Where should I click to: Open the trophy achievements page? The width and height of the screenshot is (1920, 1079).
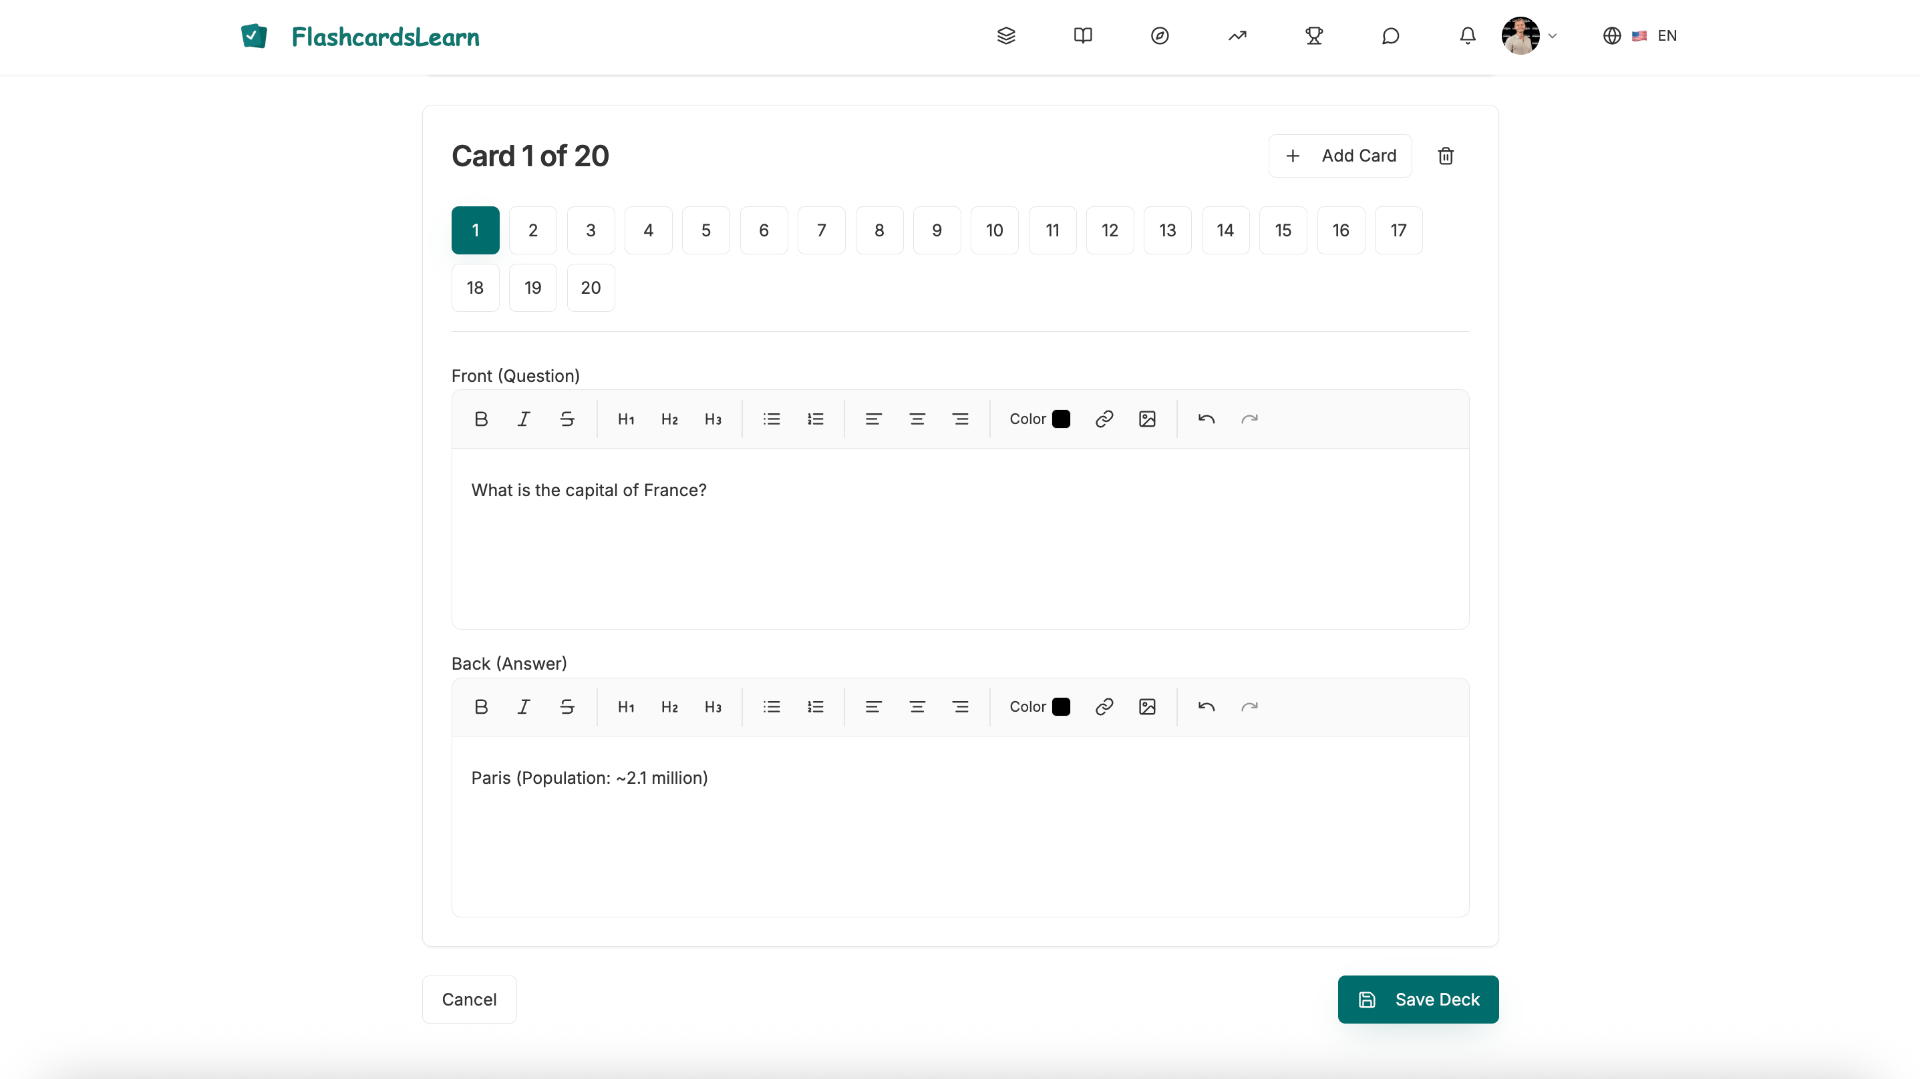coord(1314,36)
